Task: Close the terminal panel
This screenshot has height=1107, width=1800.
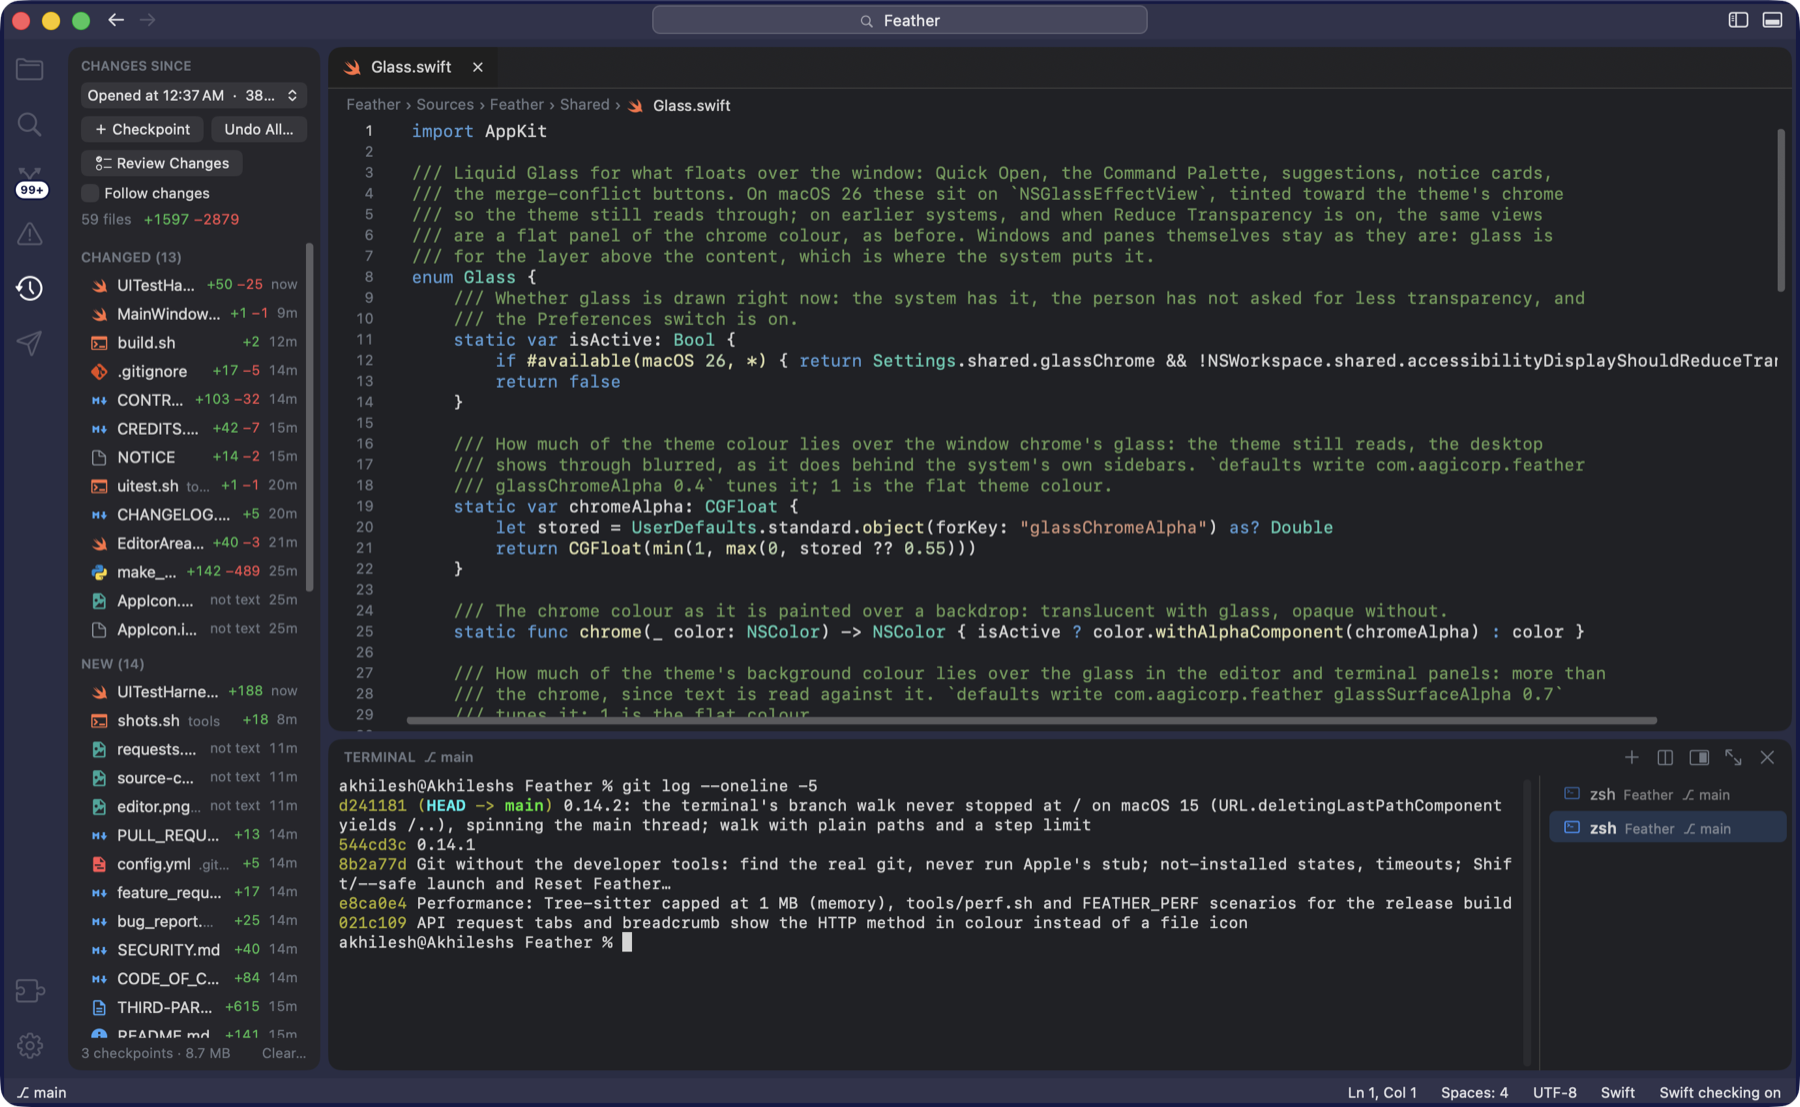Action: (1767, 757)
